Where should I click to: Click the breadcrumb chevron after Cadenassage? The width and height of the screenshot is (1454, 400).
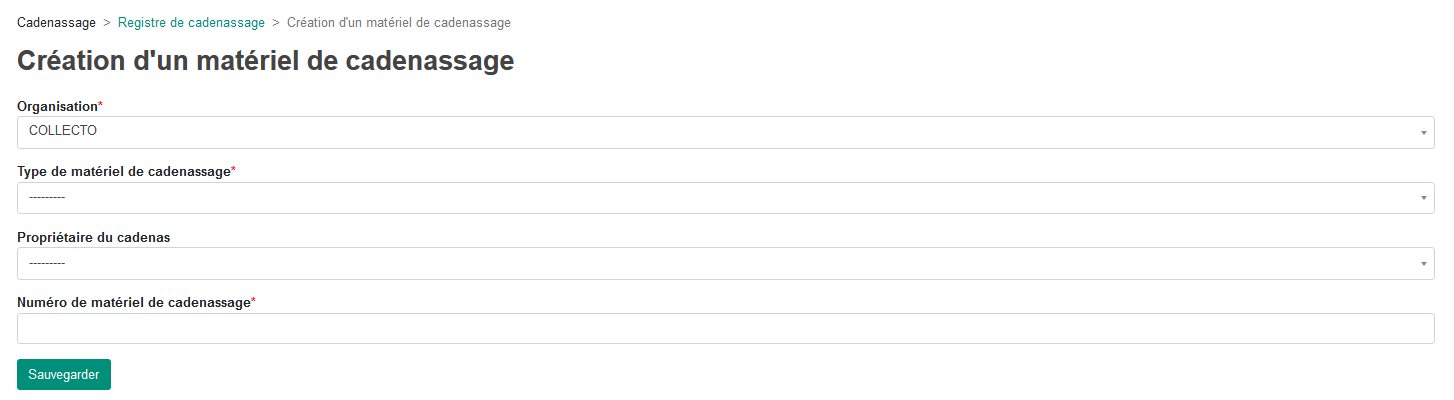click(107, 22)
